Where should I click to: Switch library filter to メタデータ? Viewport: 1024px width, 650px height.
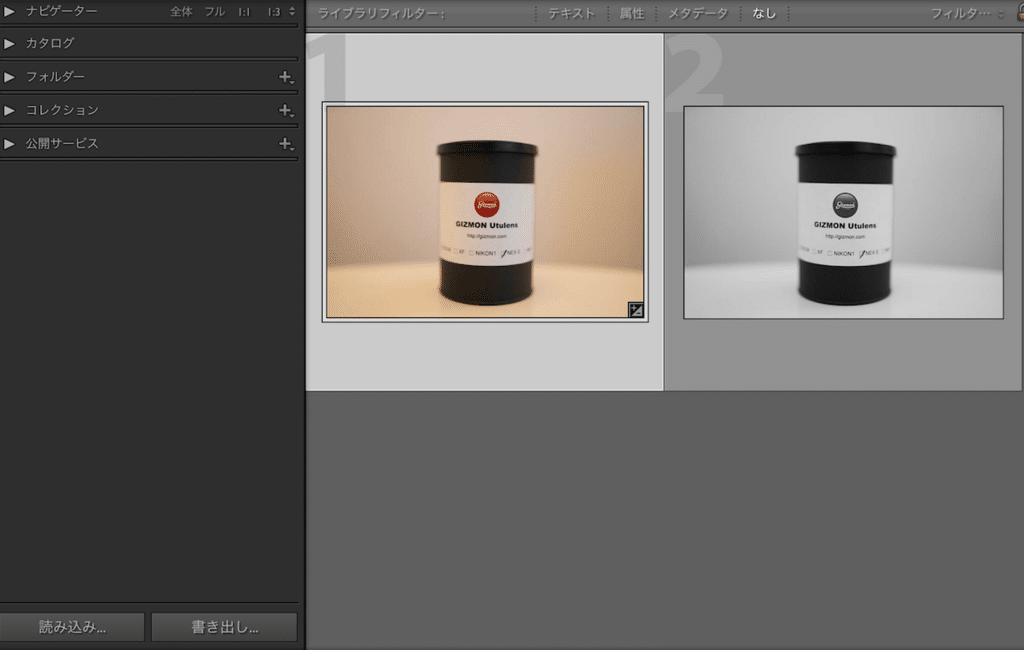point(698,14)
